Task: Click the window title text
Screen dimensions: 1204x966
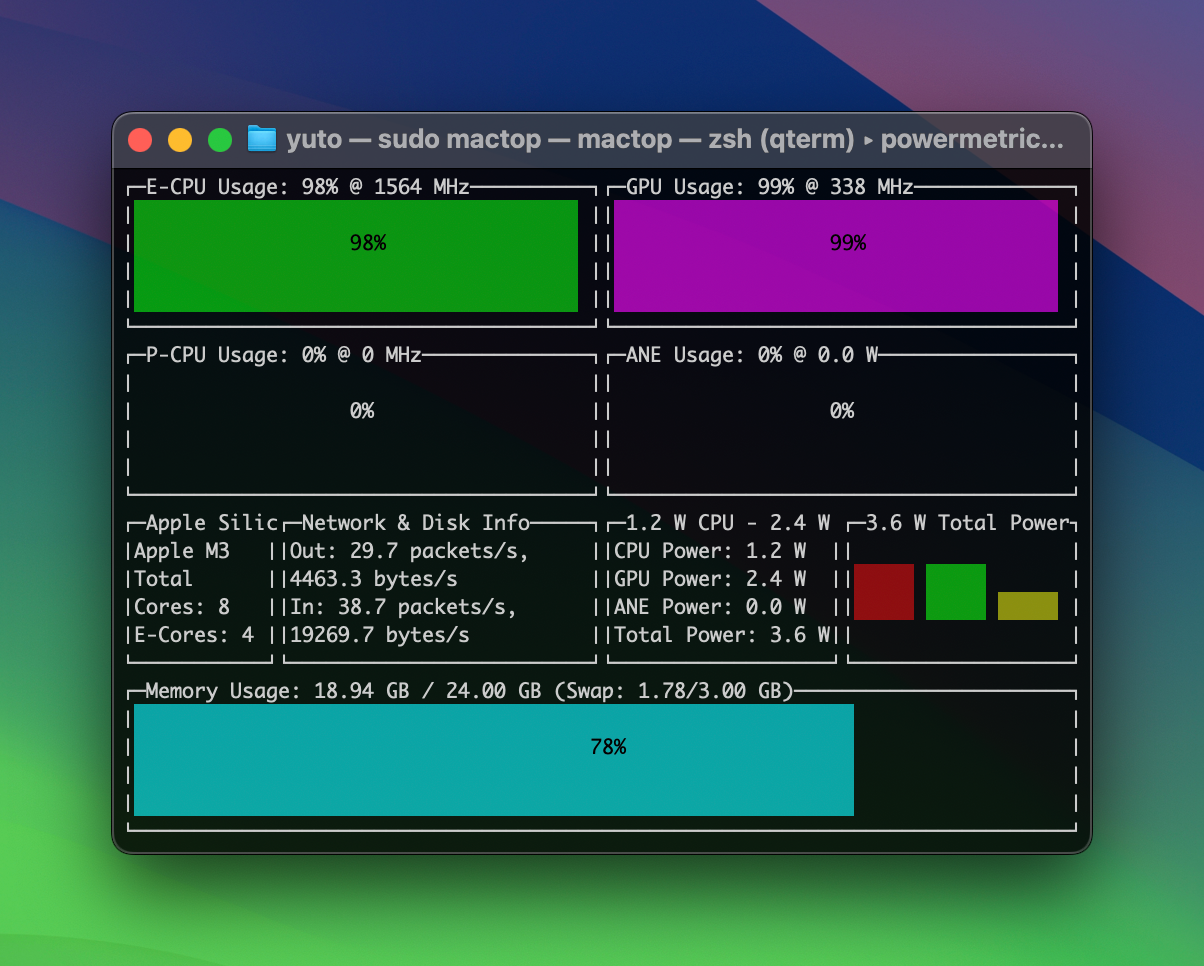Action: coord(675,139)
